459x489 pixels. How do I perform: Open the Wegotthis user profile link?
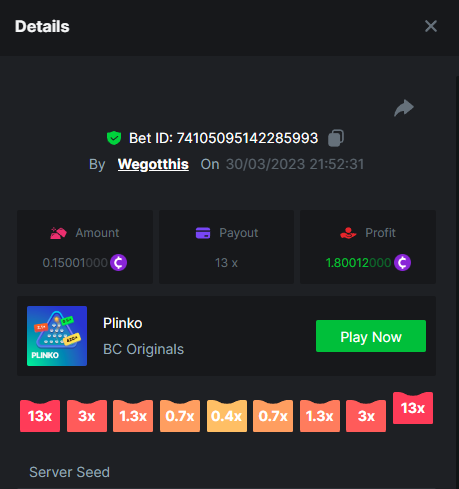tap(153, 164)
